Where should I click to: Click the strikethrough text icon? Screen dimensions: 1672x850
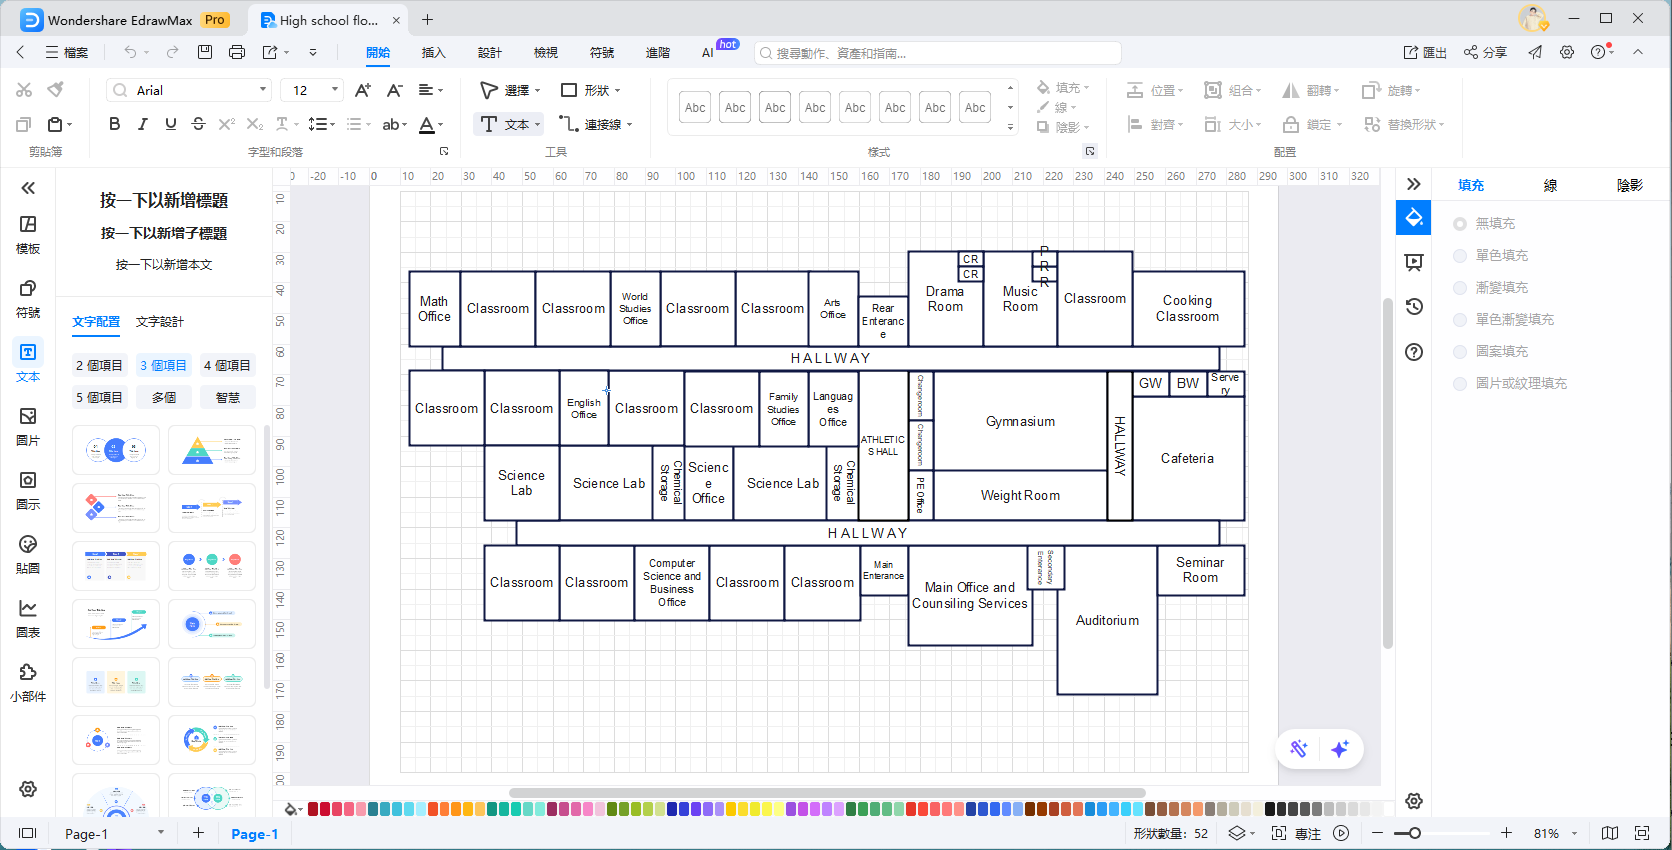point(198,124)
